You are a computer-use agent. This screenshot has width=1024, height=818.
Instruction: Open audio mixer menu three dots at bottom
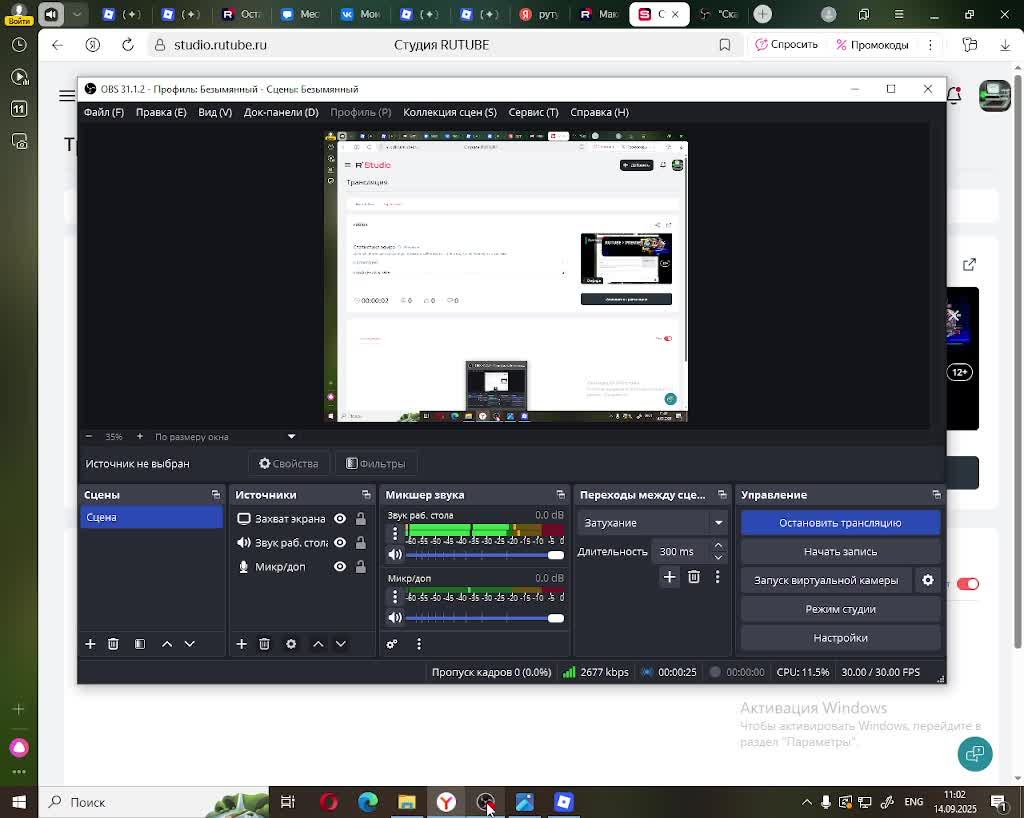click(419, 644)
